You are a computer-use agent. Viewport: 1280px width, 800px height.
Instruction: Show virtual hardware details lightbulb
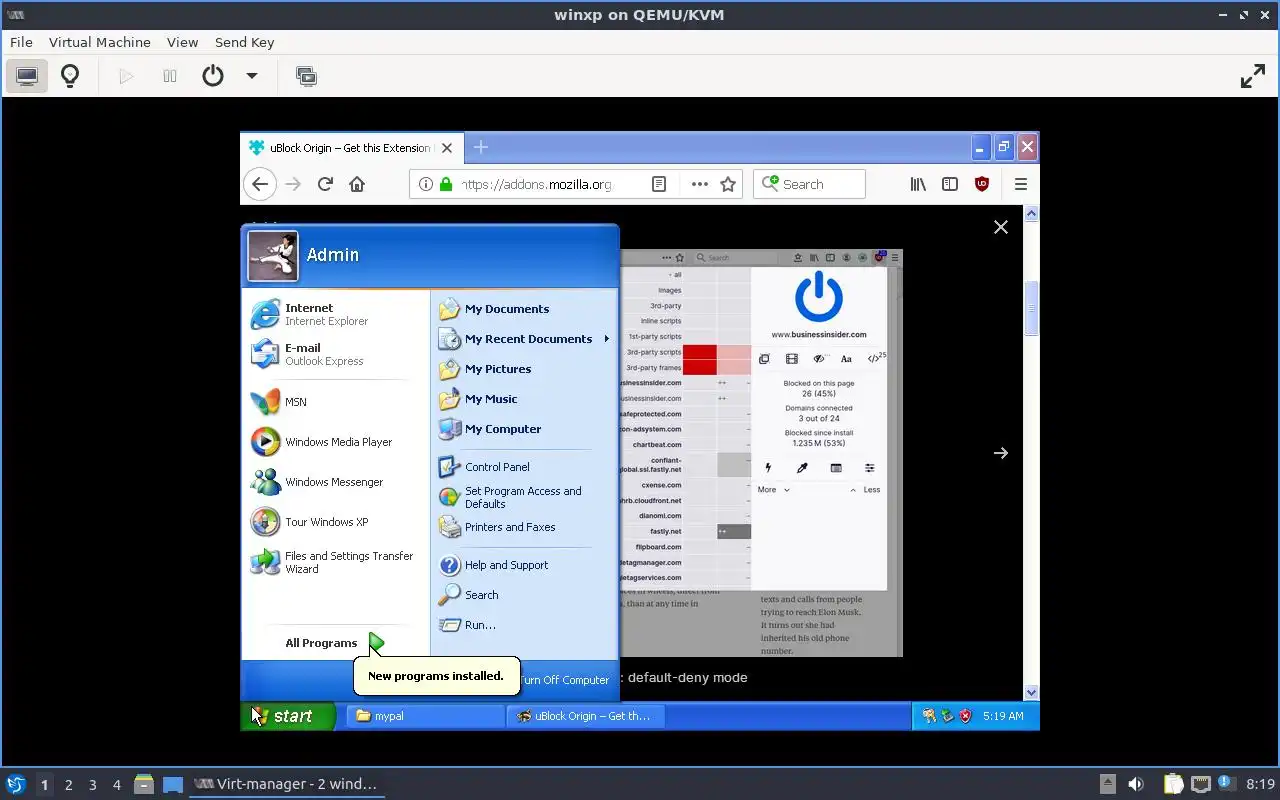(x=70, y=76)
